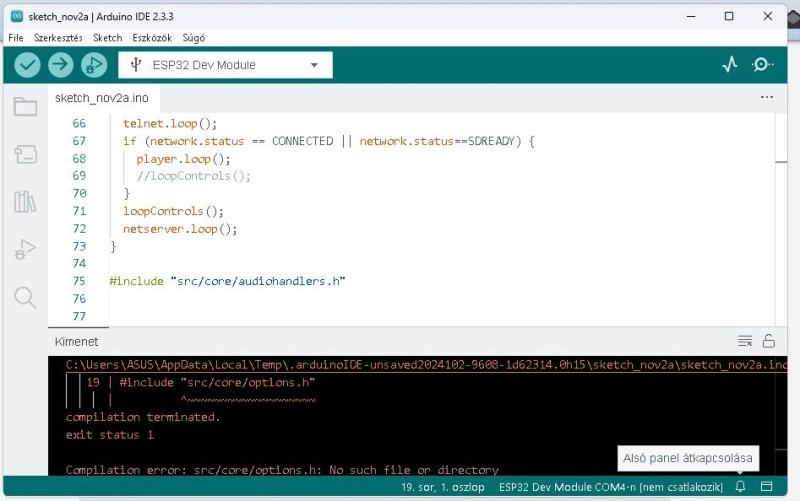Viewport: 800px width, 501px height.
Task: Click the 'Compilation error' message line
Action: coord(282,469)
